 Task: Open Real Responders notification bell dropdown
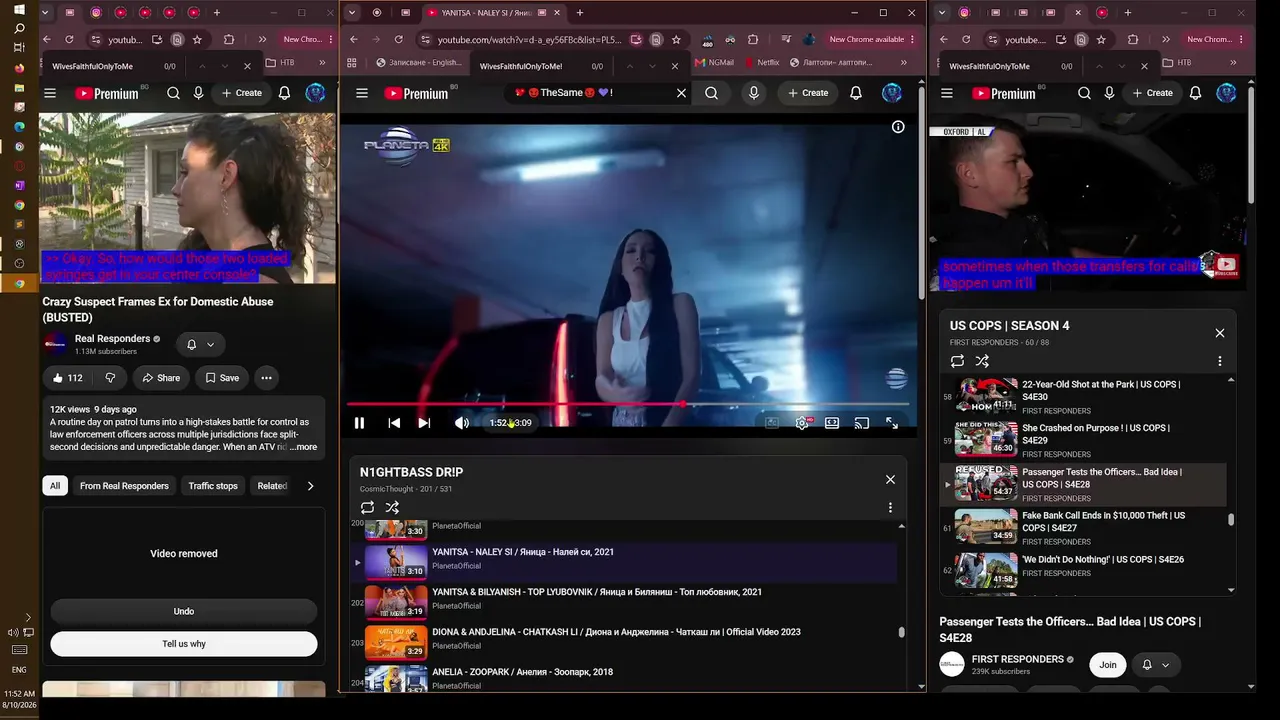200,345
